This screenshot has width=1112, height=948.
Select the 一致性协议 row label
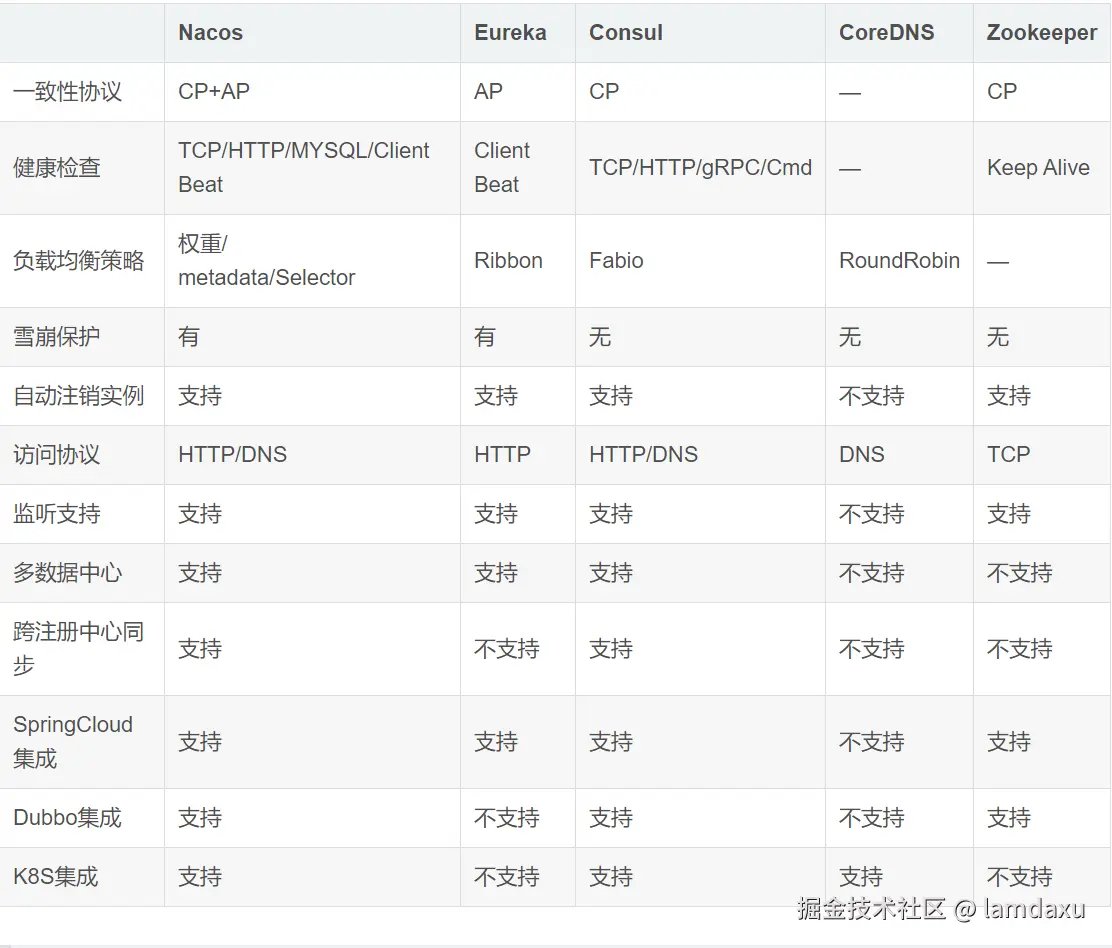point(67,92)
